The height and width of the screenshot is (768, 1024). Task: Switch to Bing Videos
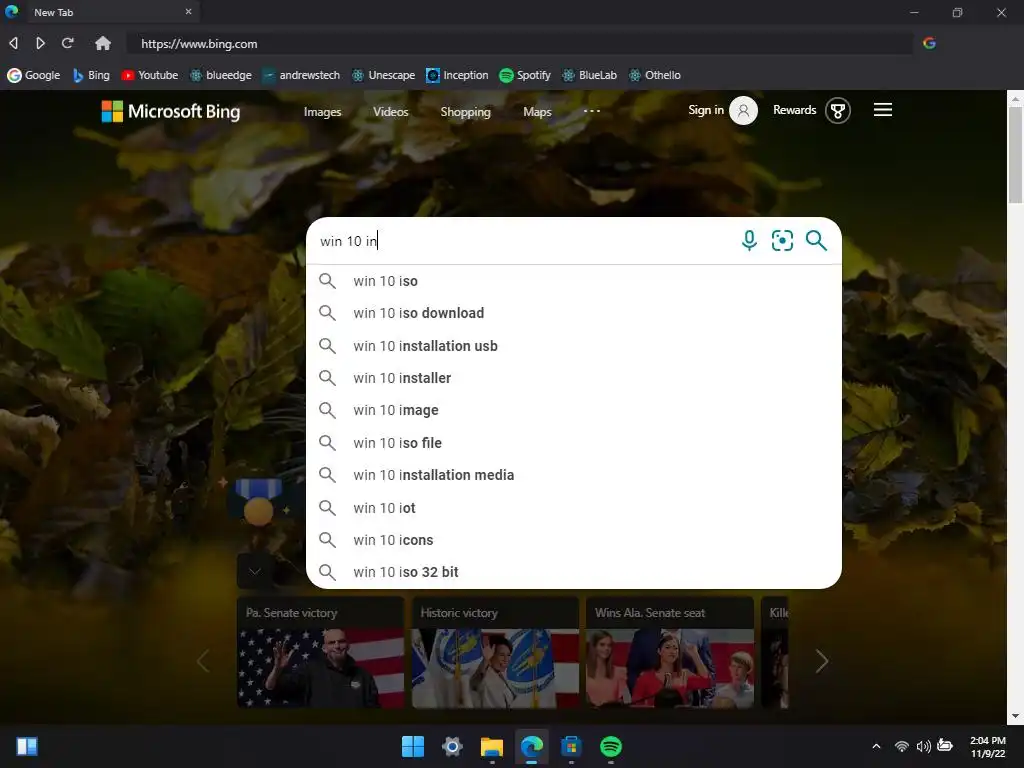(x=391, y=112)
